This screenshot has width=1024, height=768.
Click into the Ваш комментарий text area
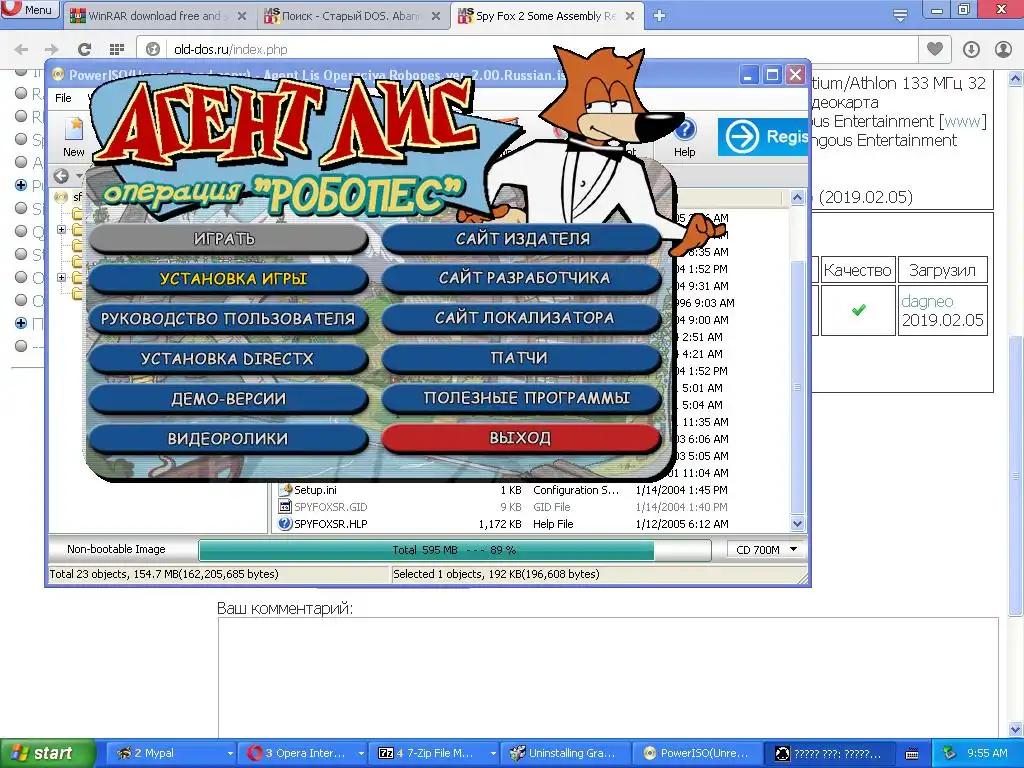coord(608,679)
